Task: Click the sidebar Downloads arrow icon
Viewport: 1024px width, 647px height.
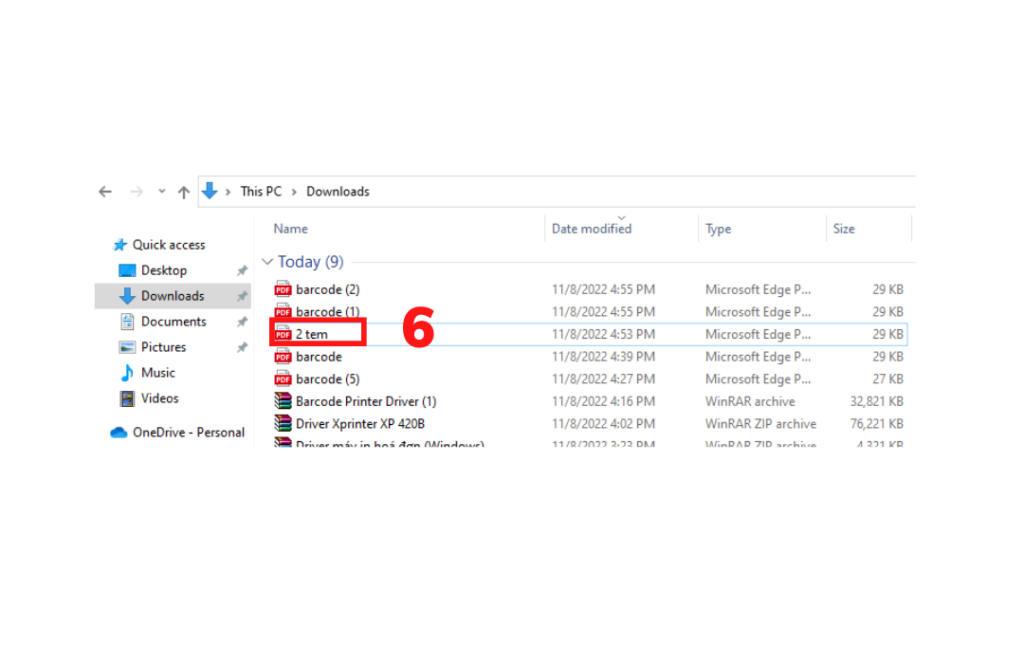Action: [127, 296]
